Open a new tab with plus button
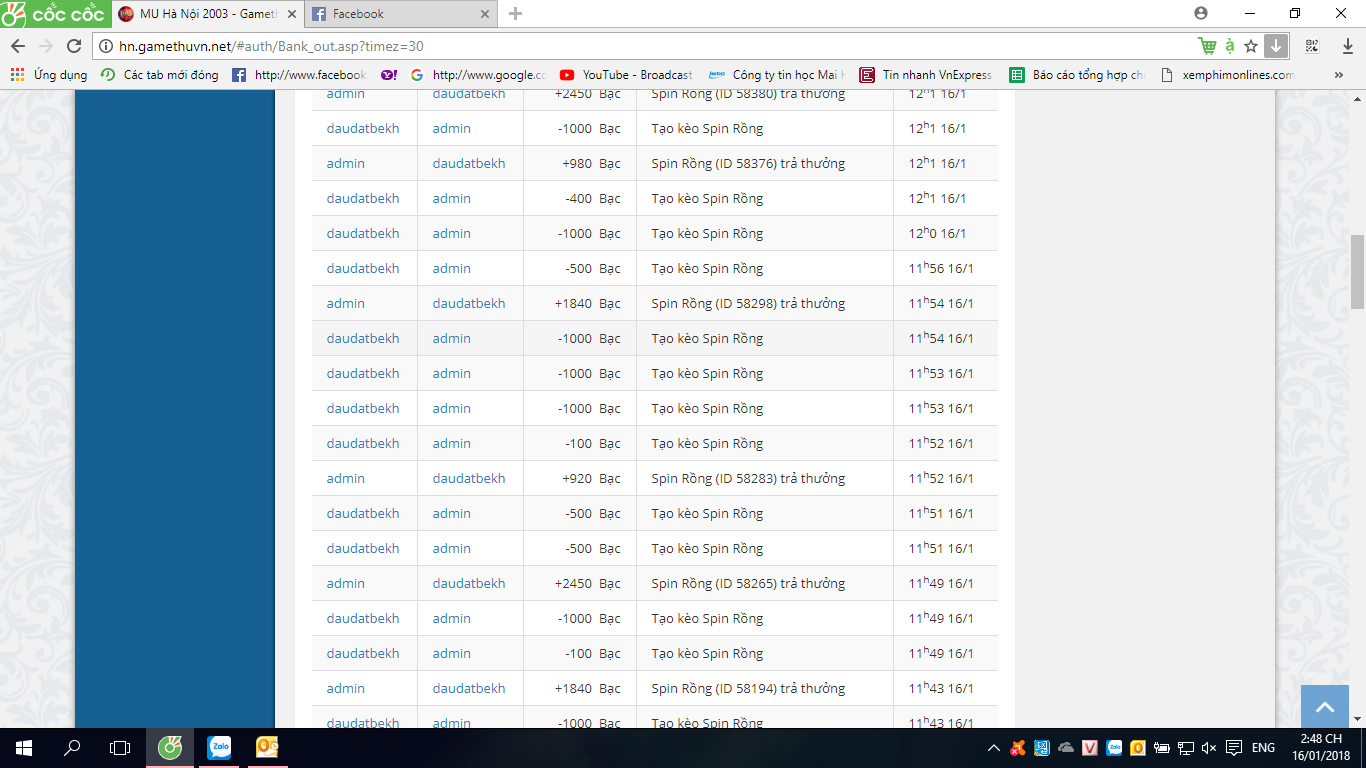This screenshot has height=768, width=1366. tap(515, 14)
